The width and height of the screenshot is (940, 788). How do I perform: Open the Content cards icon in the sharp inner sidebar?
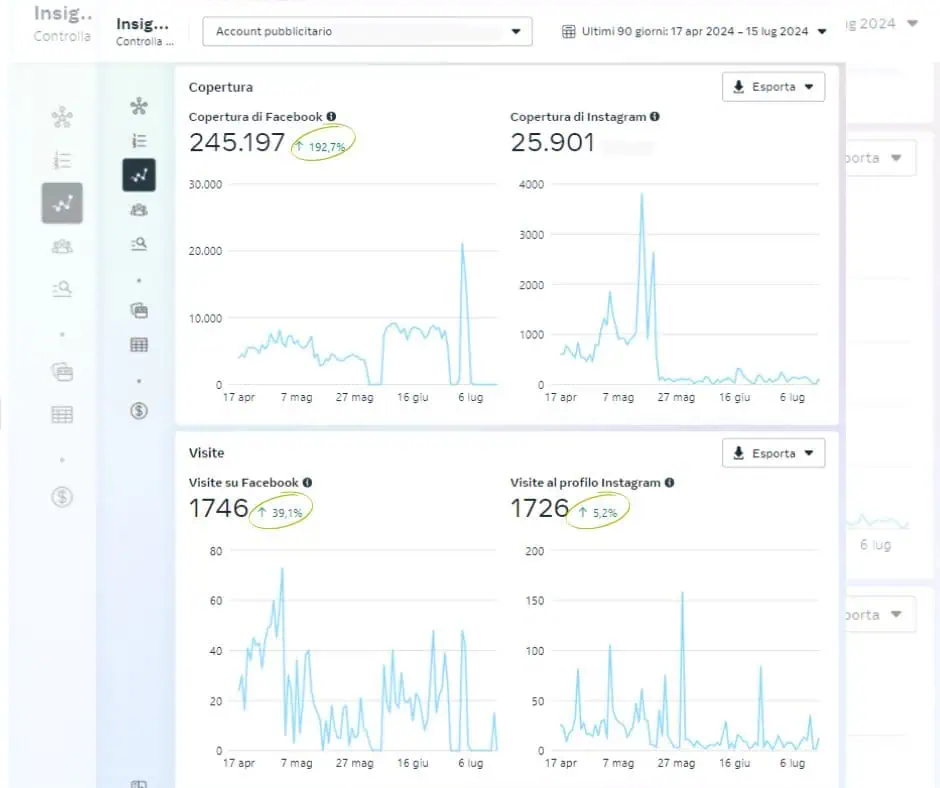139,310
